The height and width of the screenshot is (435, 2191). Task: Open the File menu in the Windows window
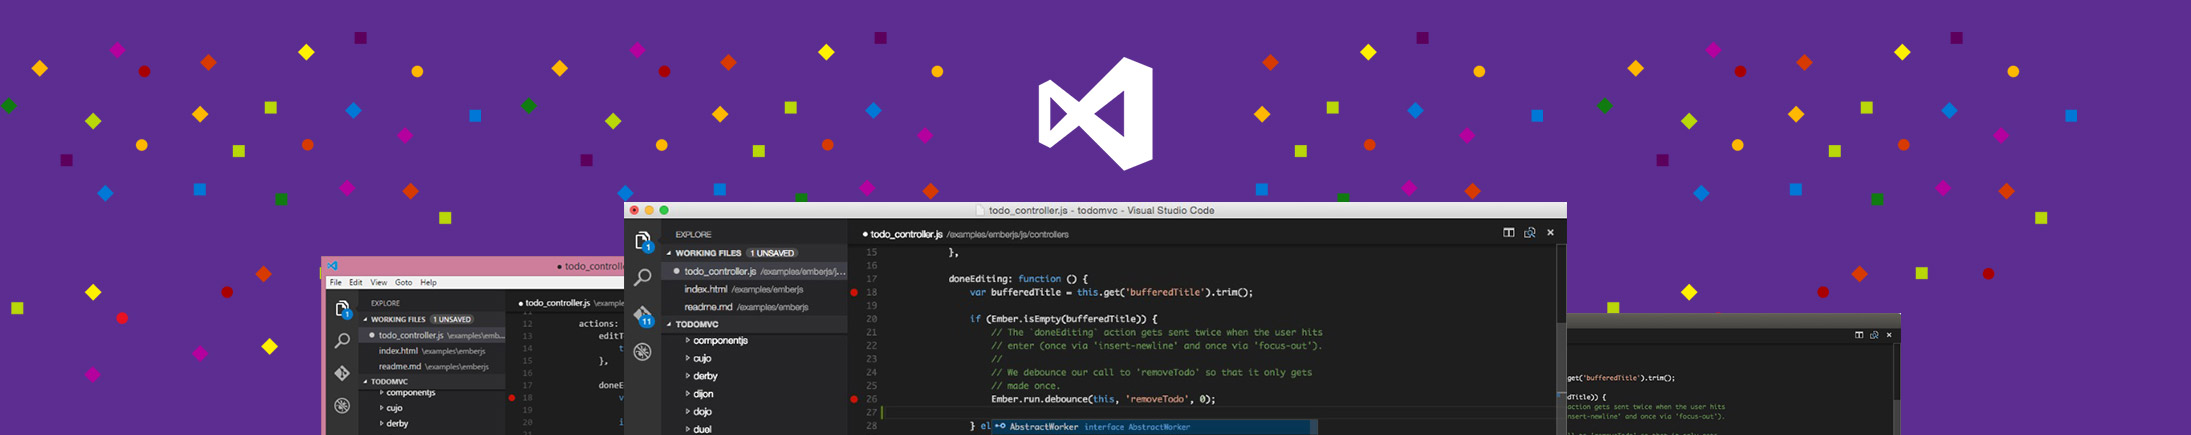coord(336,283)
